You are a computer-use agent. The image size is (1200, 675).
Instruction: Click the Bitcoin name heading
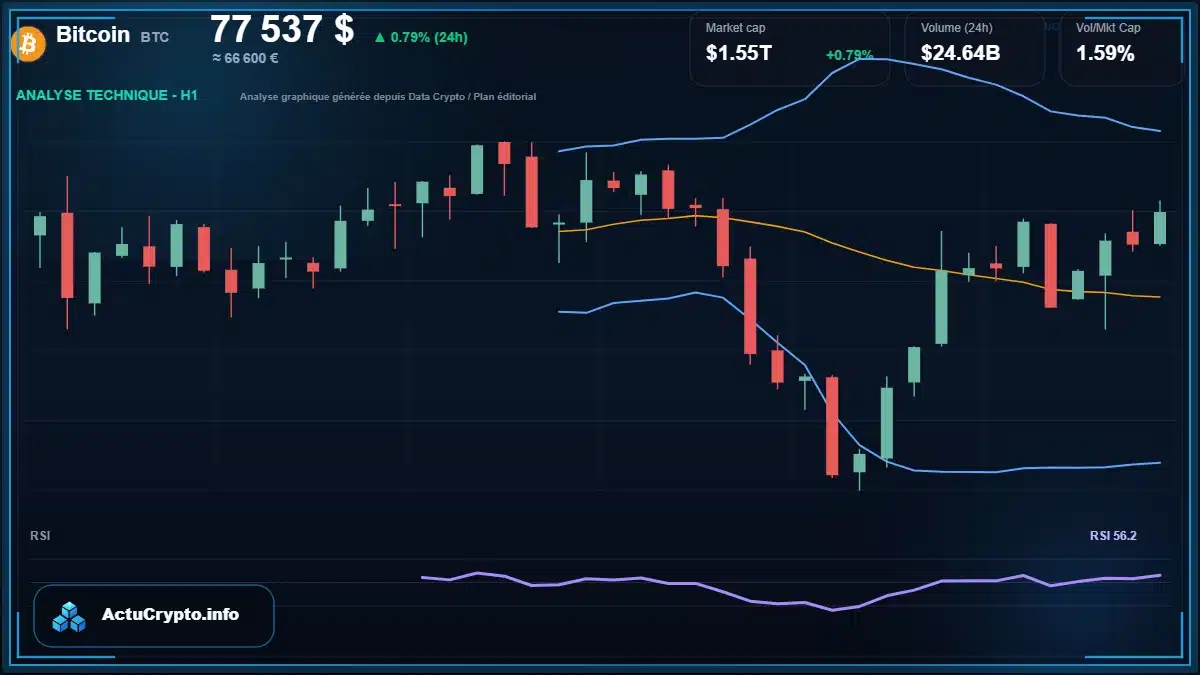pyautogui.click(x=93, y=35)
